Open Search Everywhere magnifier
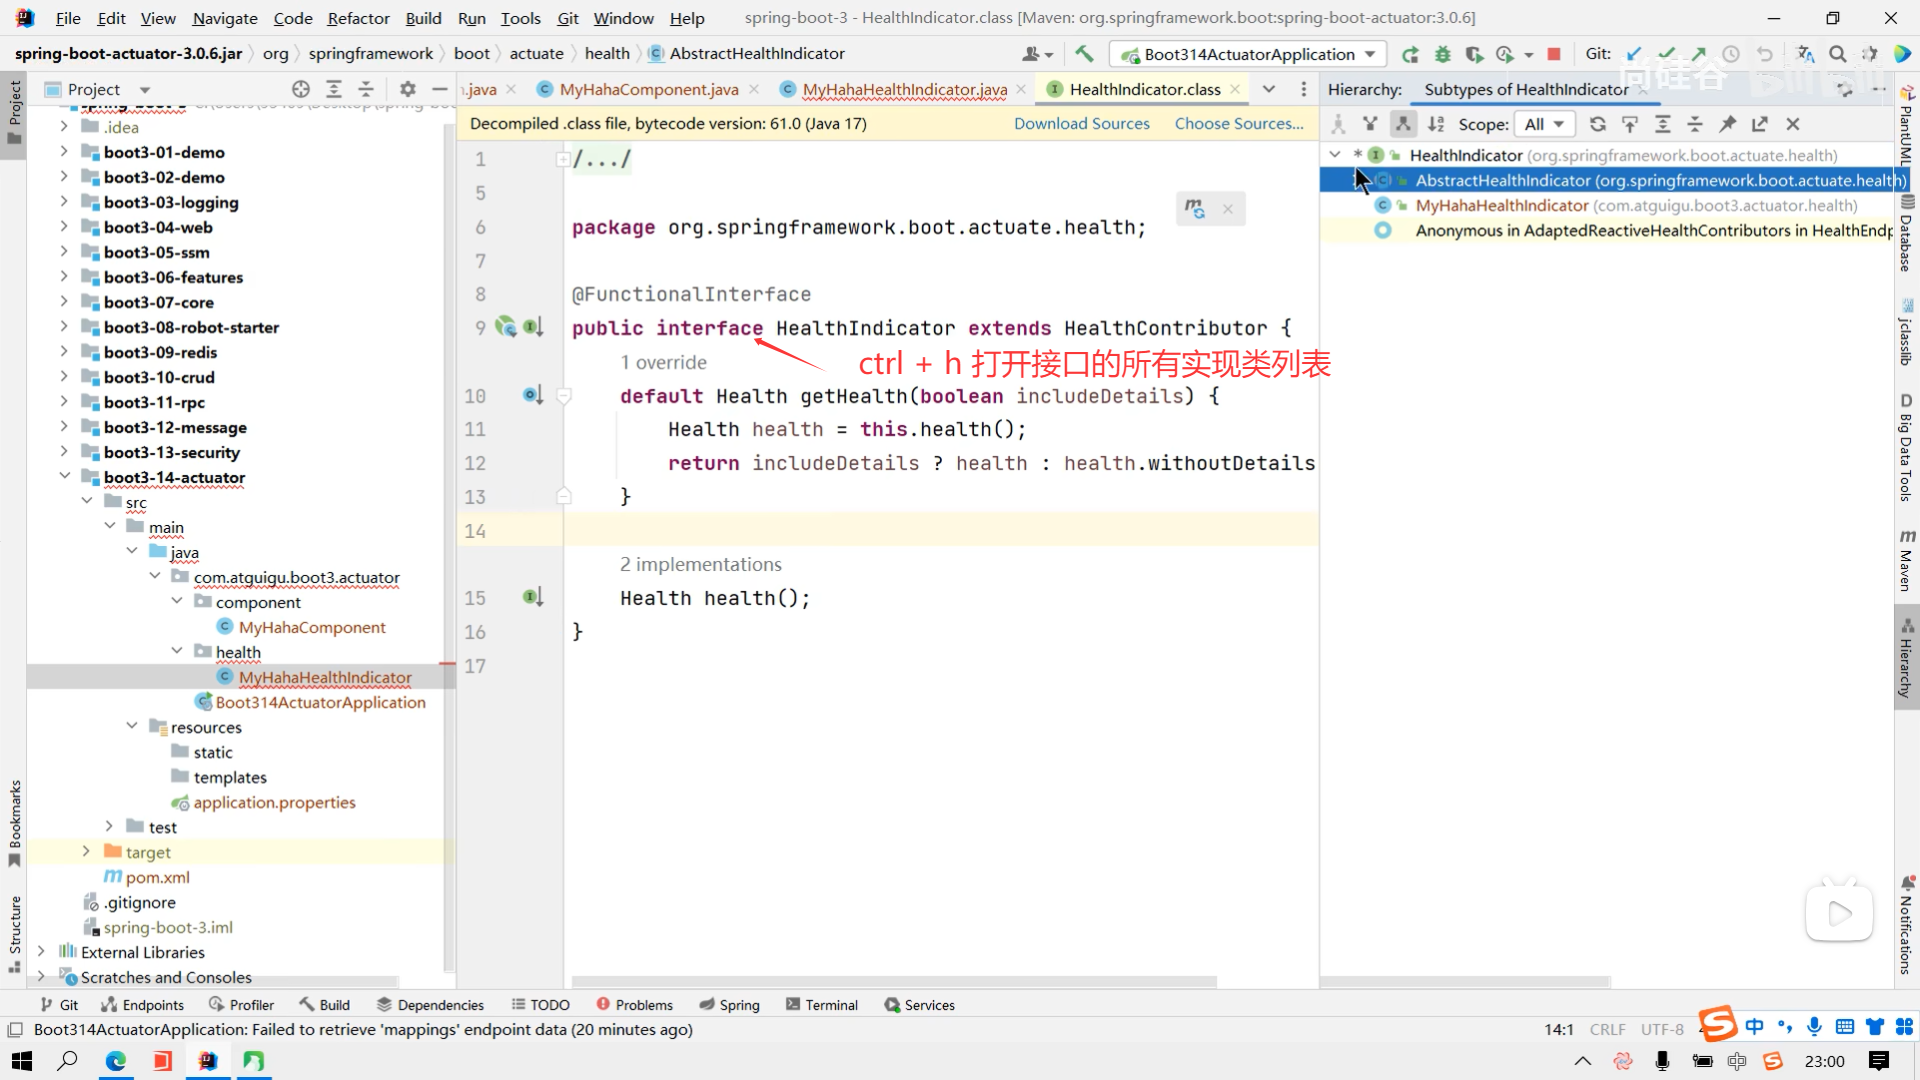The height and width of the screenshot is (1080, 1920). [x=1837, y=54]
